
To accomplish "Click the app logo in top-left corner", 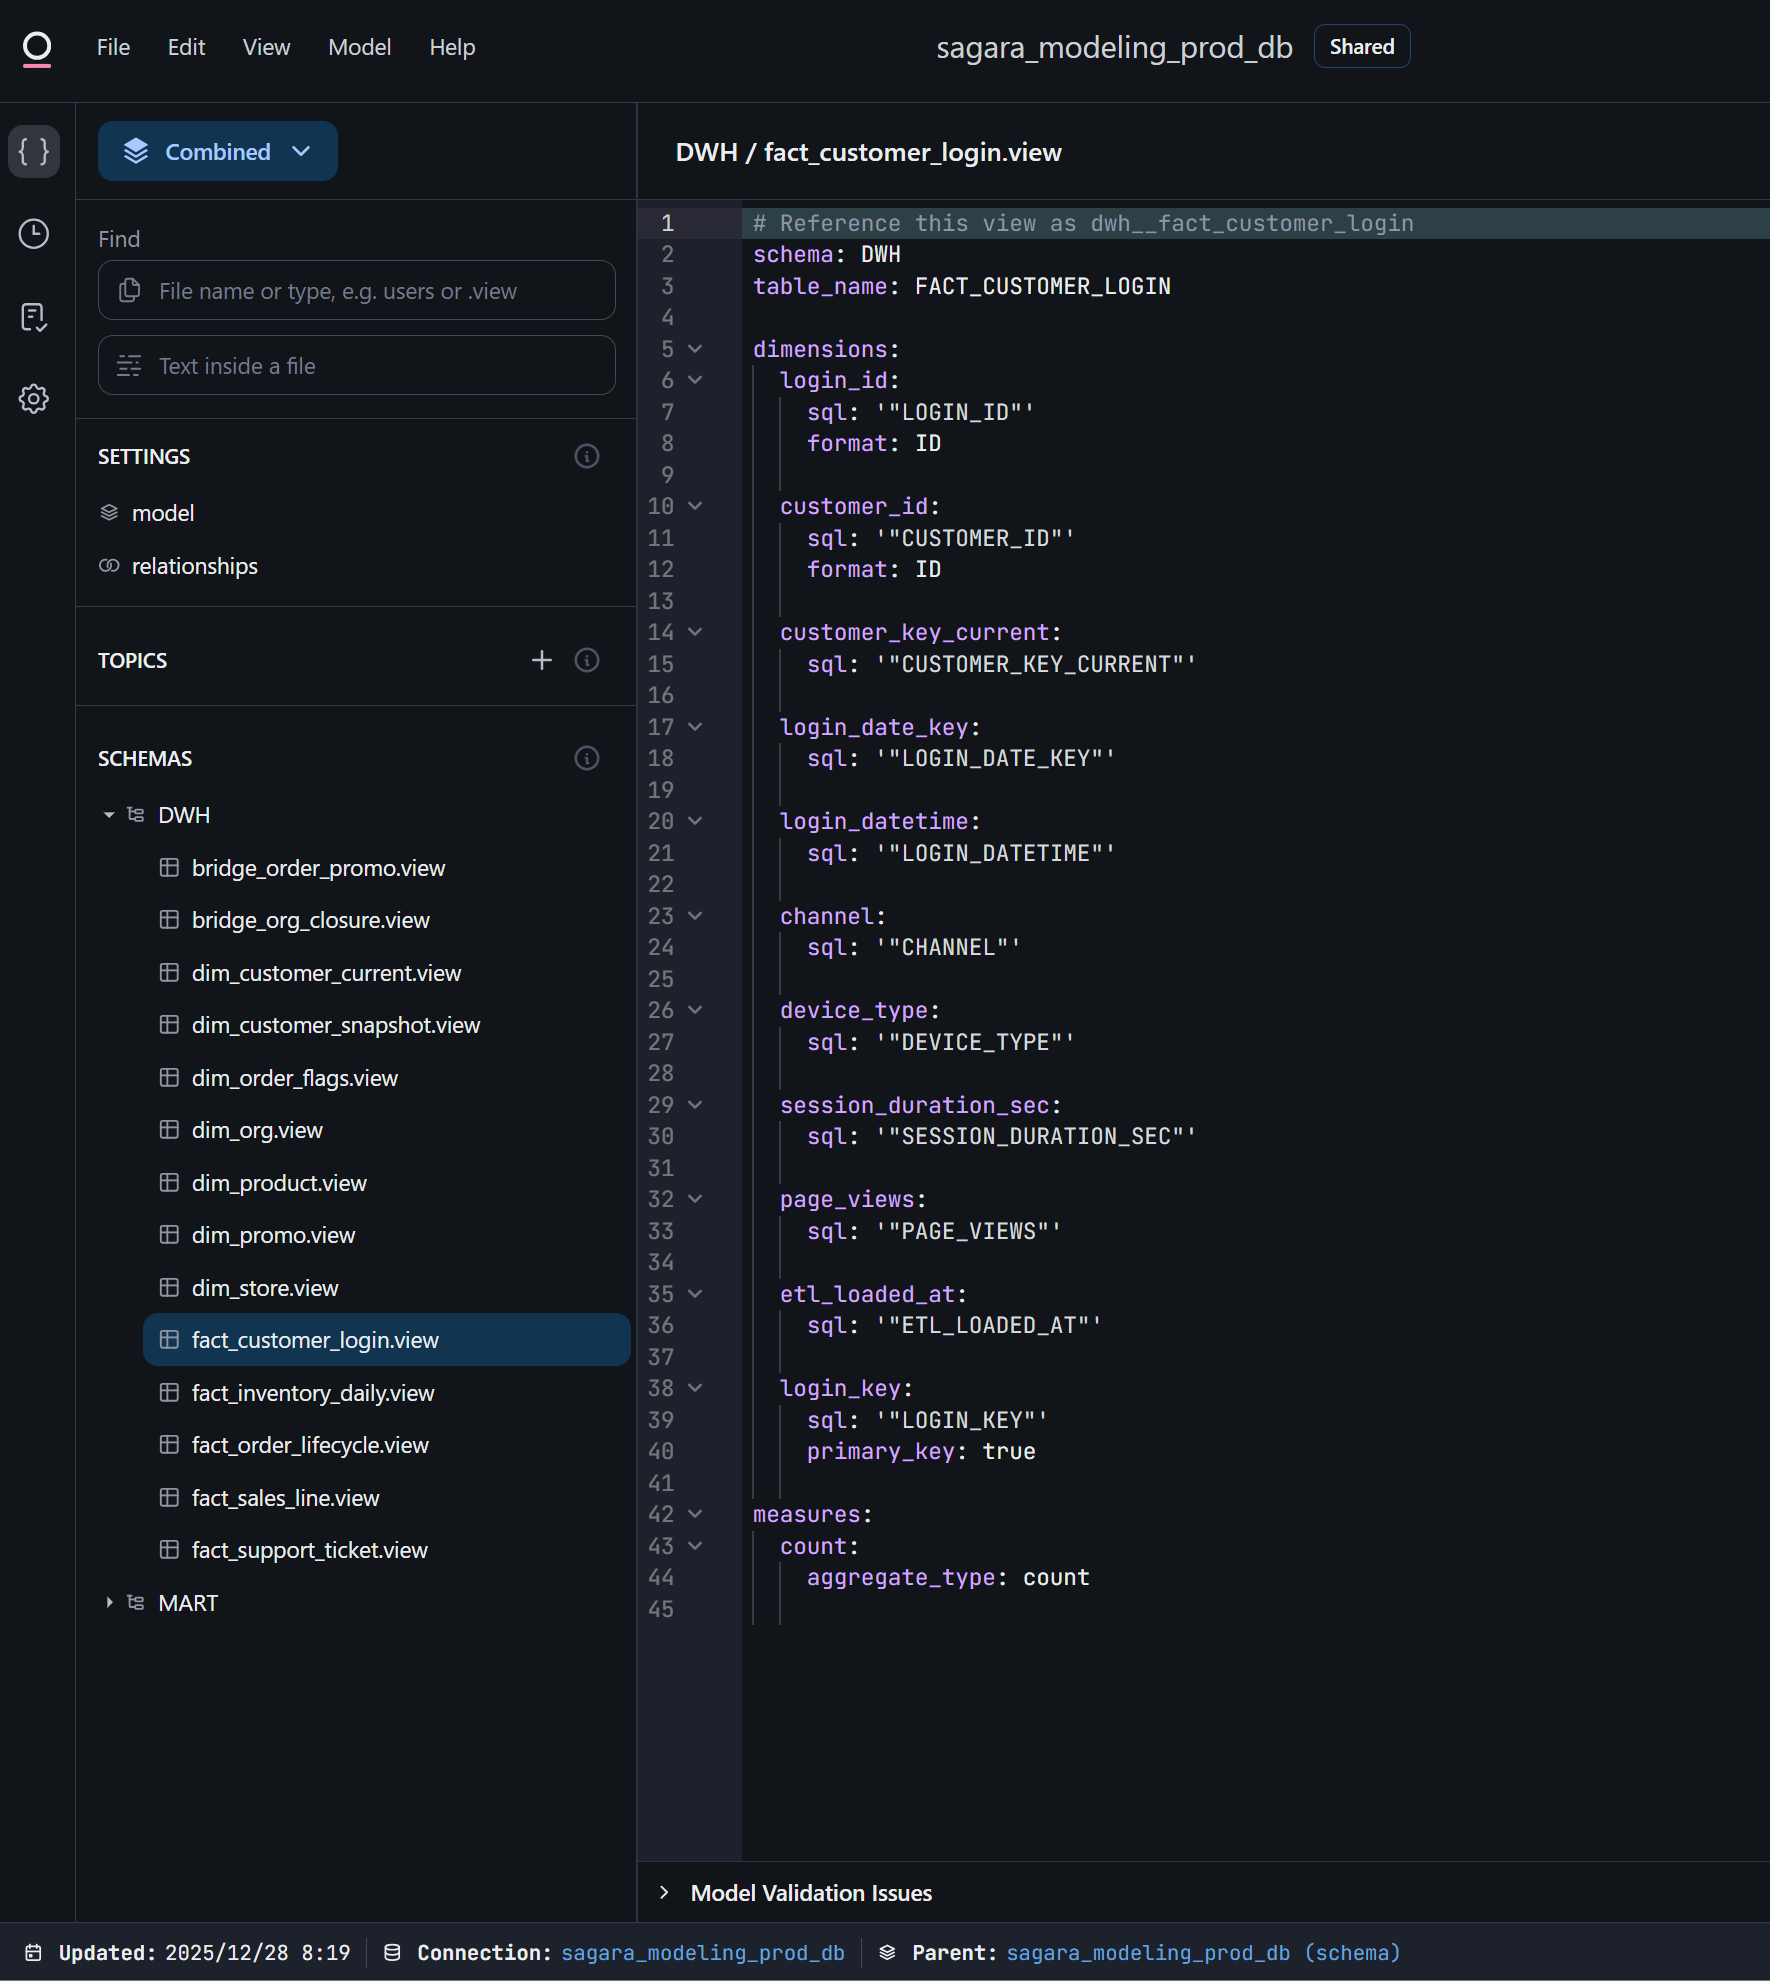I will pos(37,47).
